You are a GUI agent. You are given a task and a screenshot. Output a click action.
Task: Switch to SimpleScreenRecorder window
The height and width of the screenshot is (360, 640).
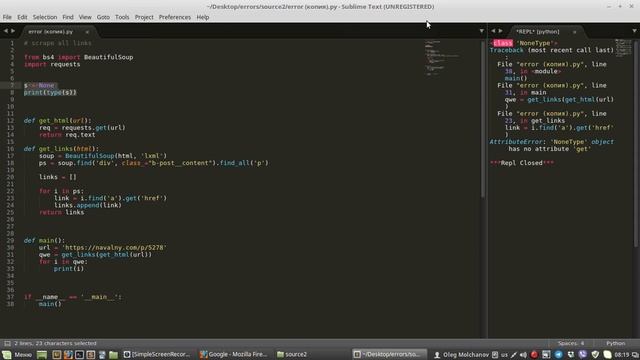[x=158, y=354]
